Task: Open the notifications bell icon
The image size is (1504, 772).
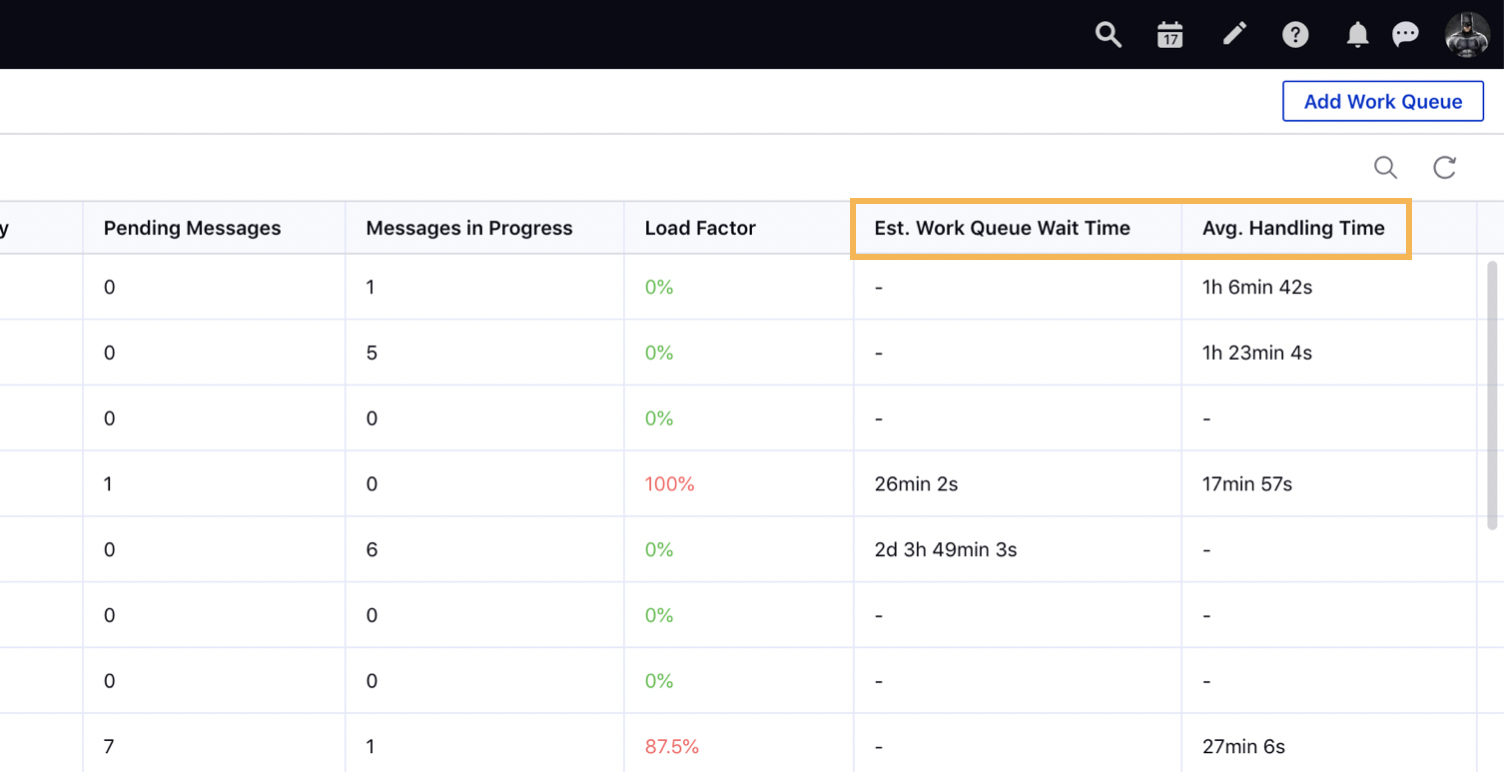Action: click(x=1357, y=35)
